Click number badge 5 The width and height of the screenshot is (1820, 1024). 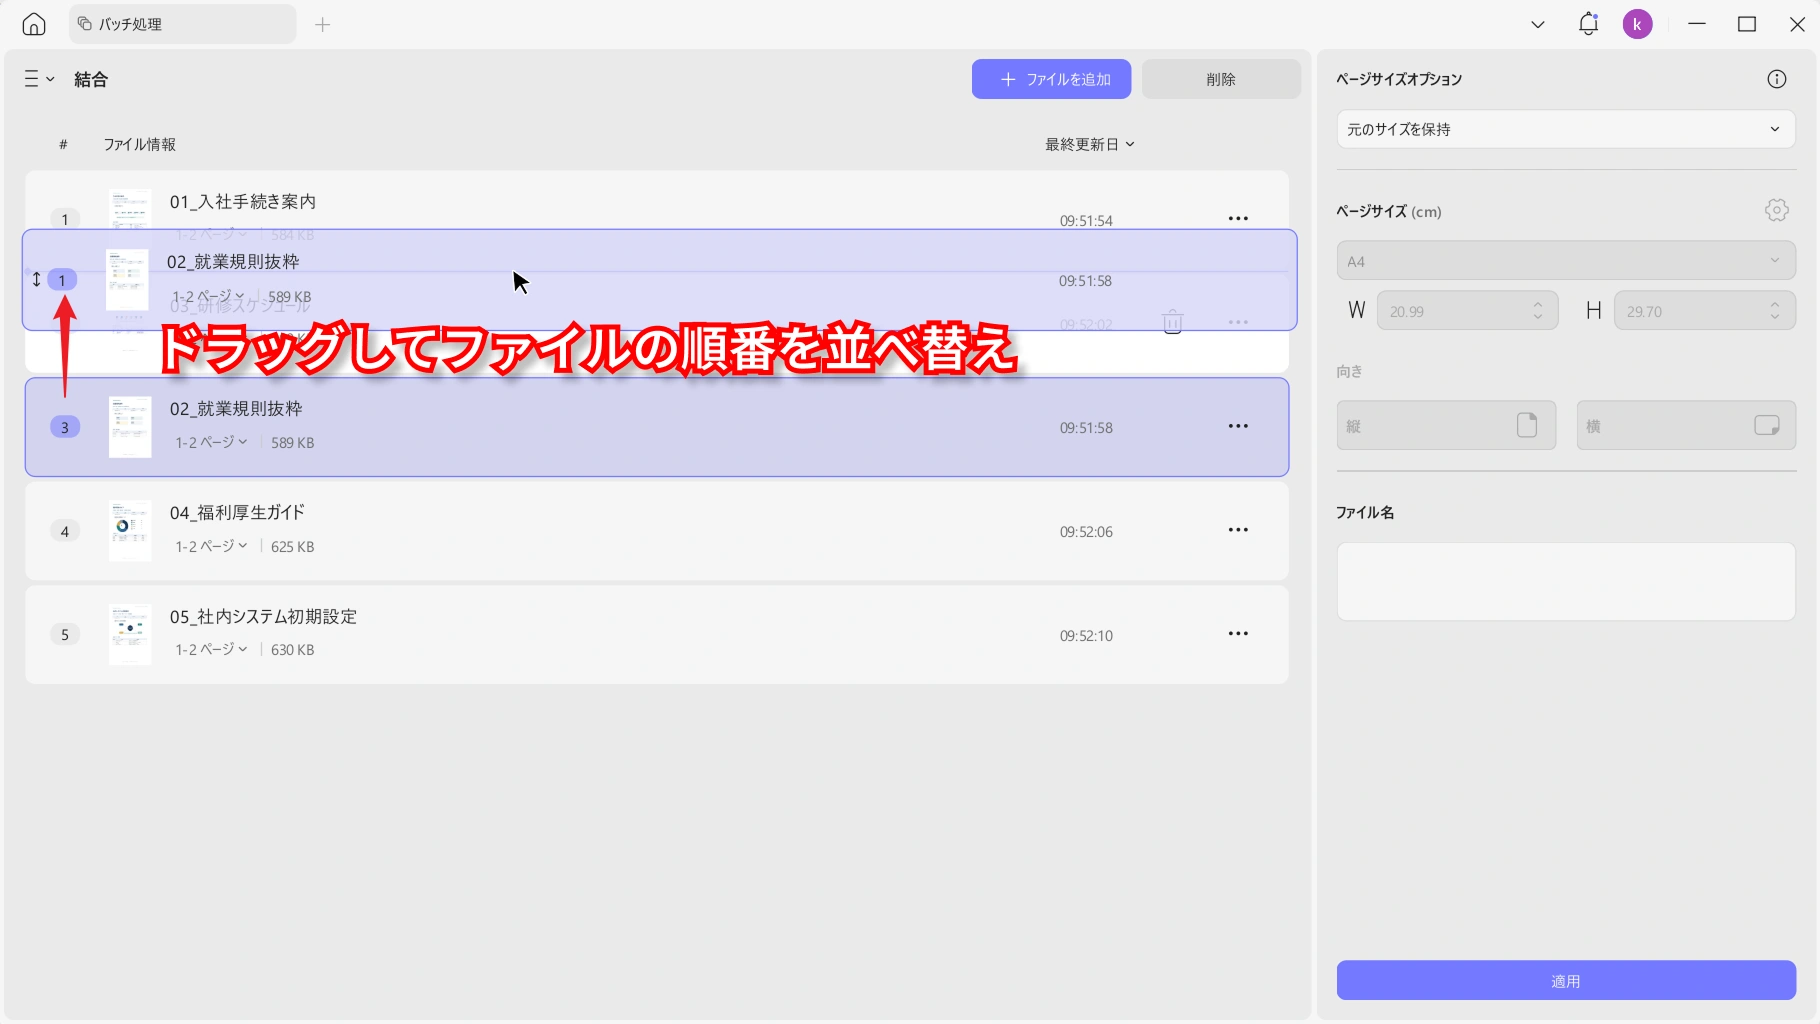coord(65,634)
